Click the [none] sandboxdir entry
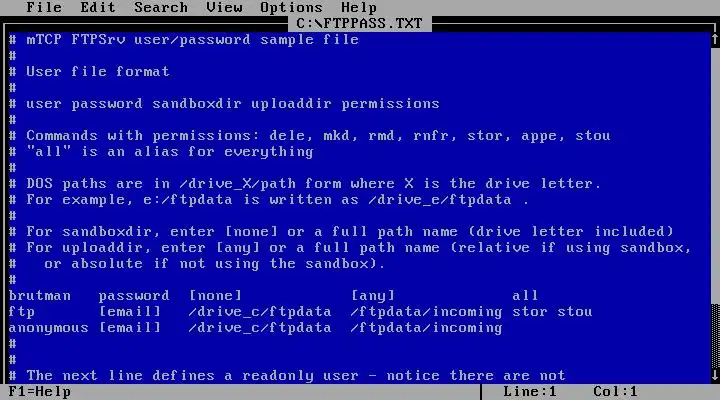 215,296
